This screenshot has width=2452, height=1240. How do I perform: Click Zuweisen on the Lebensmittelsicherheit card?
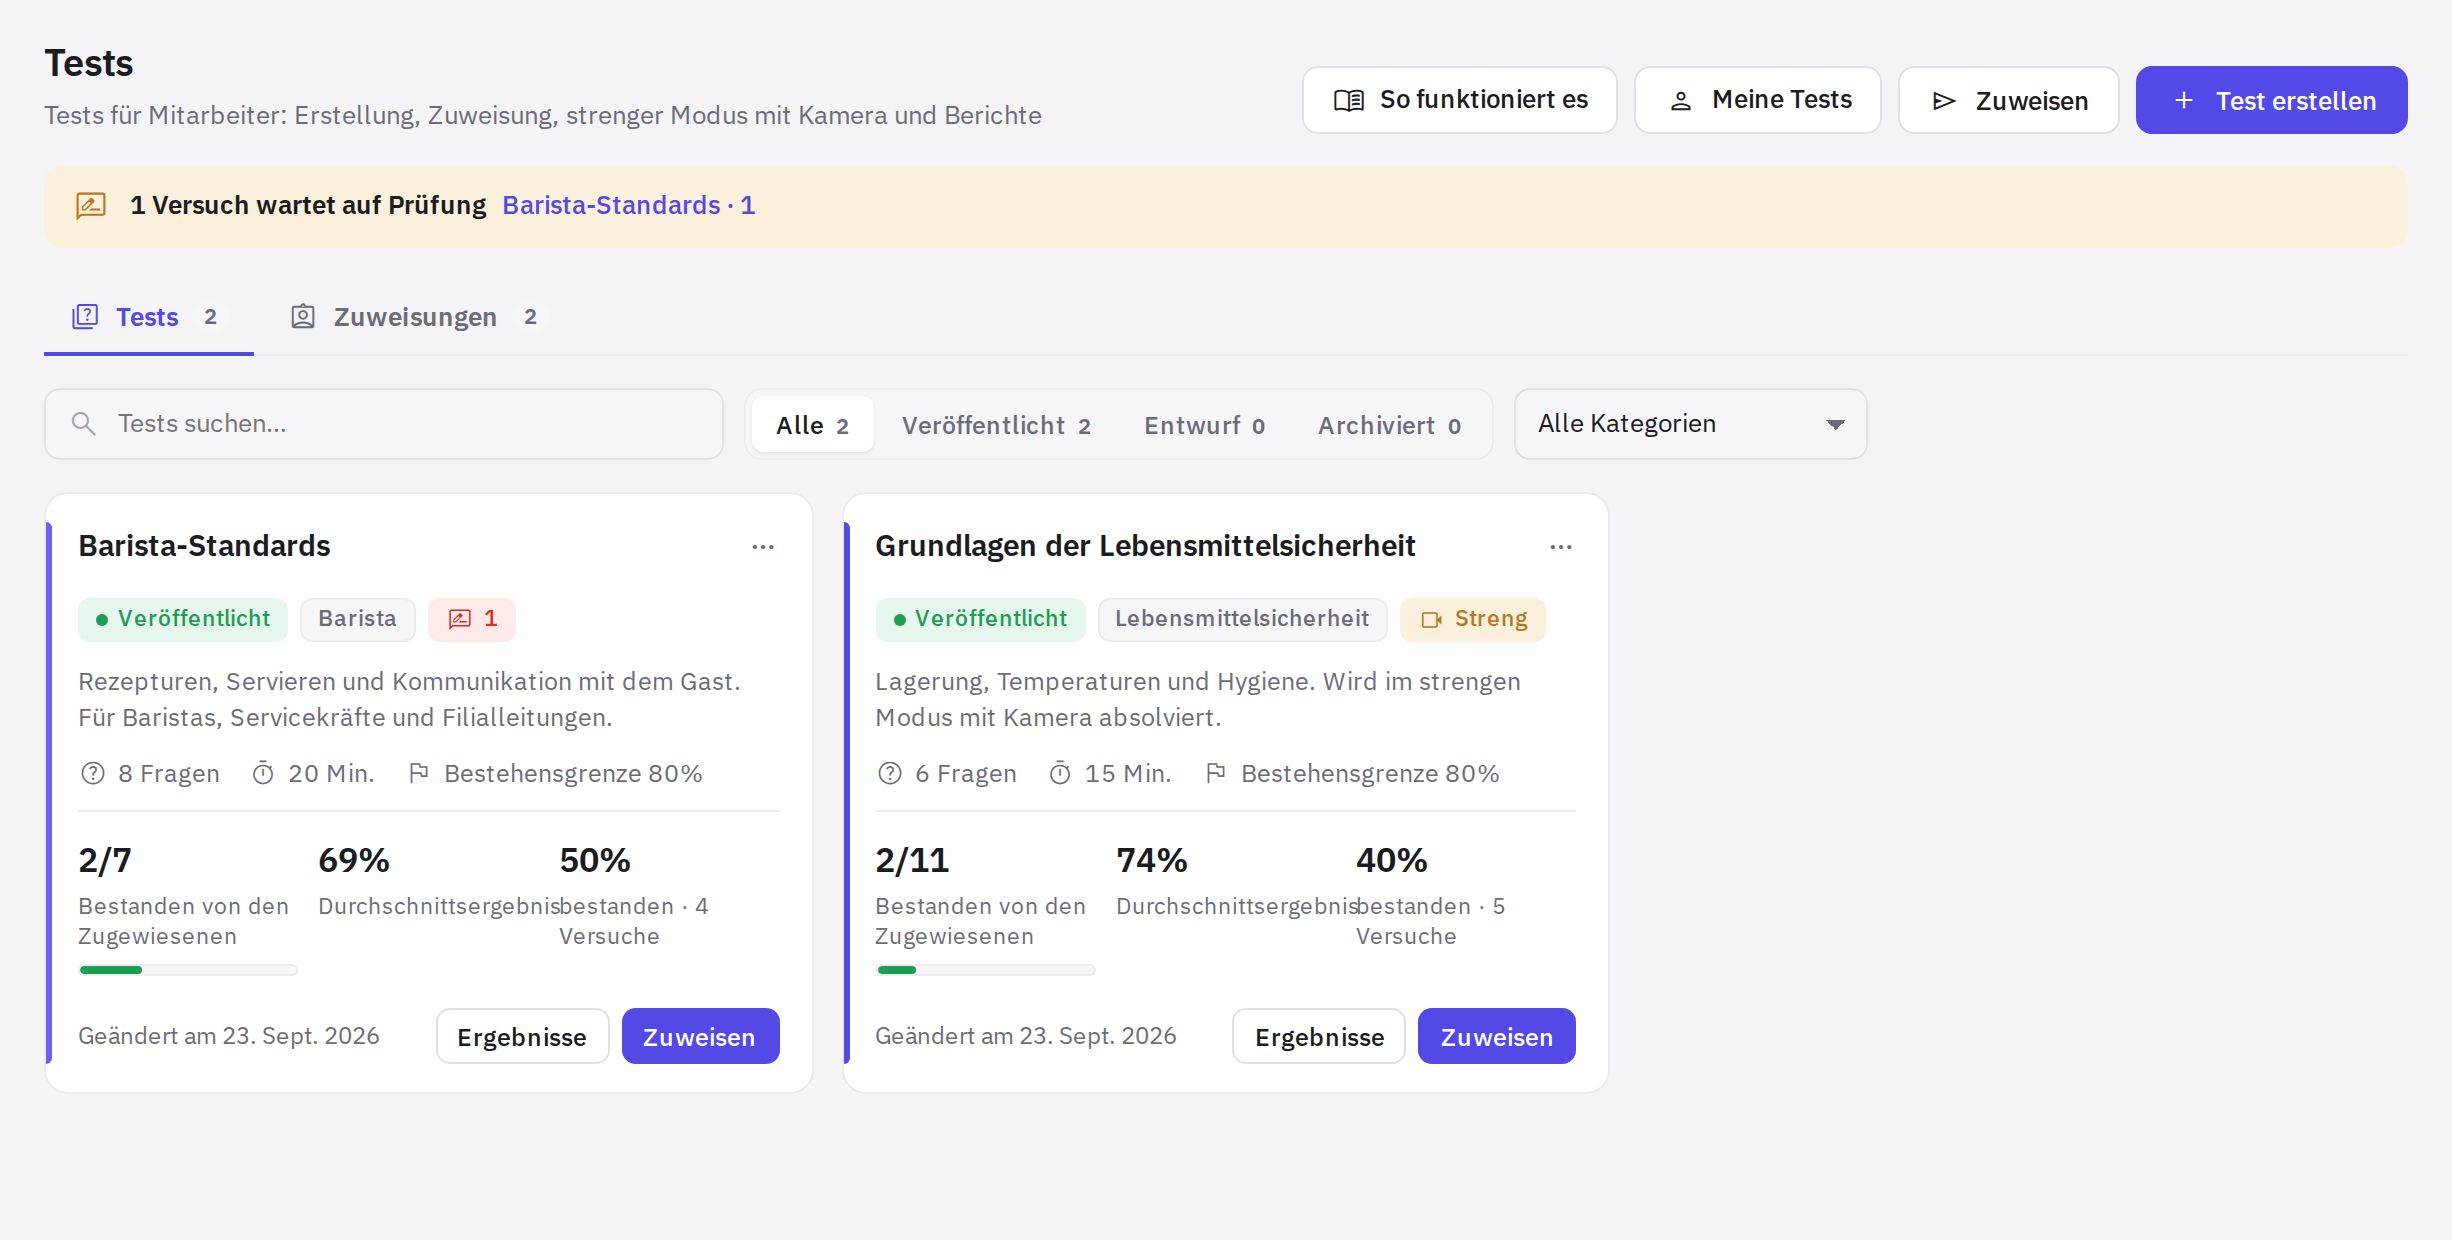tap(1497, 1036)
